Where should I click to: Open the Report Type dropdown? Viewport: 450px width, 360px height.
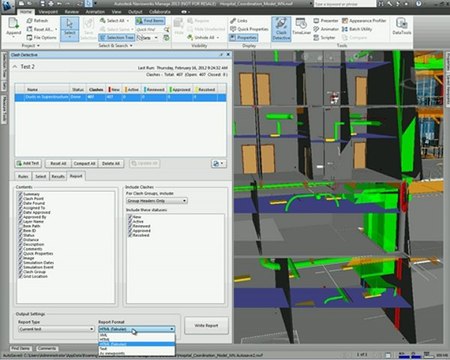(x=56, y=329)
